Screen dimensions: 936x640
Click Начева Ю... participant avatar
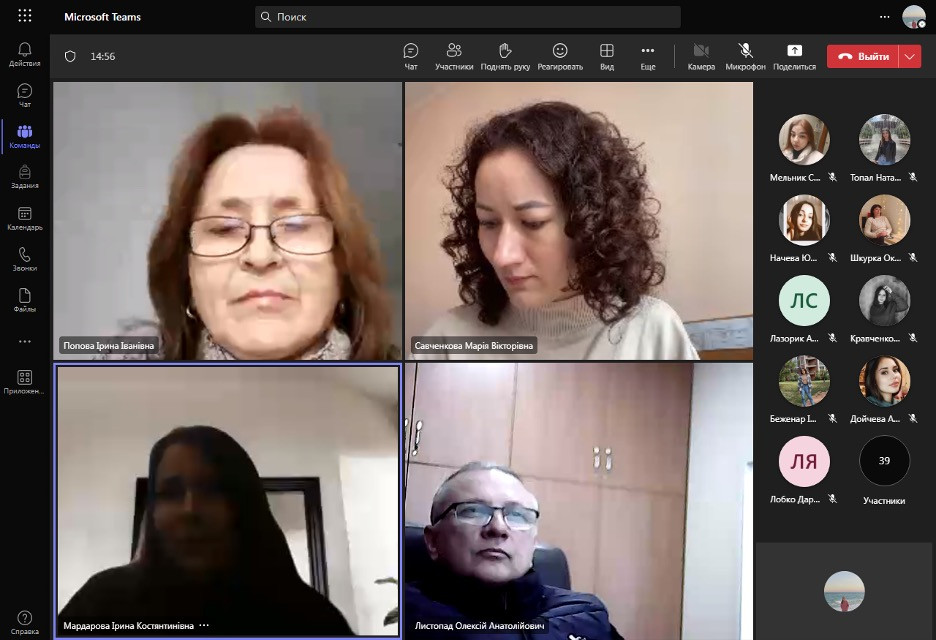[x=804, y=220]
